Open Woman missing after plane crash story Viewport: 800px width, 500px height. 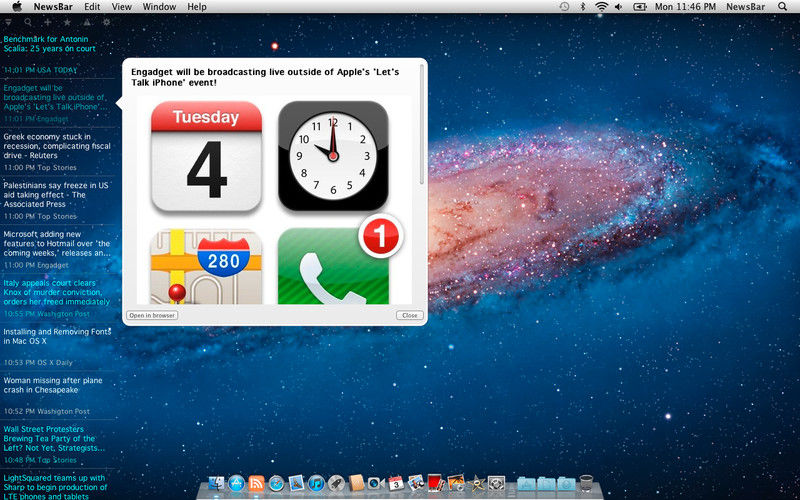click(x=53, y=385)
